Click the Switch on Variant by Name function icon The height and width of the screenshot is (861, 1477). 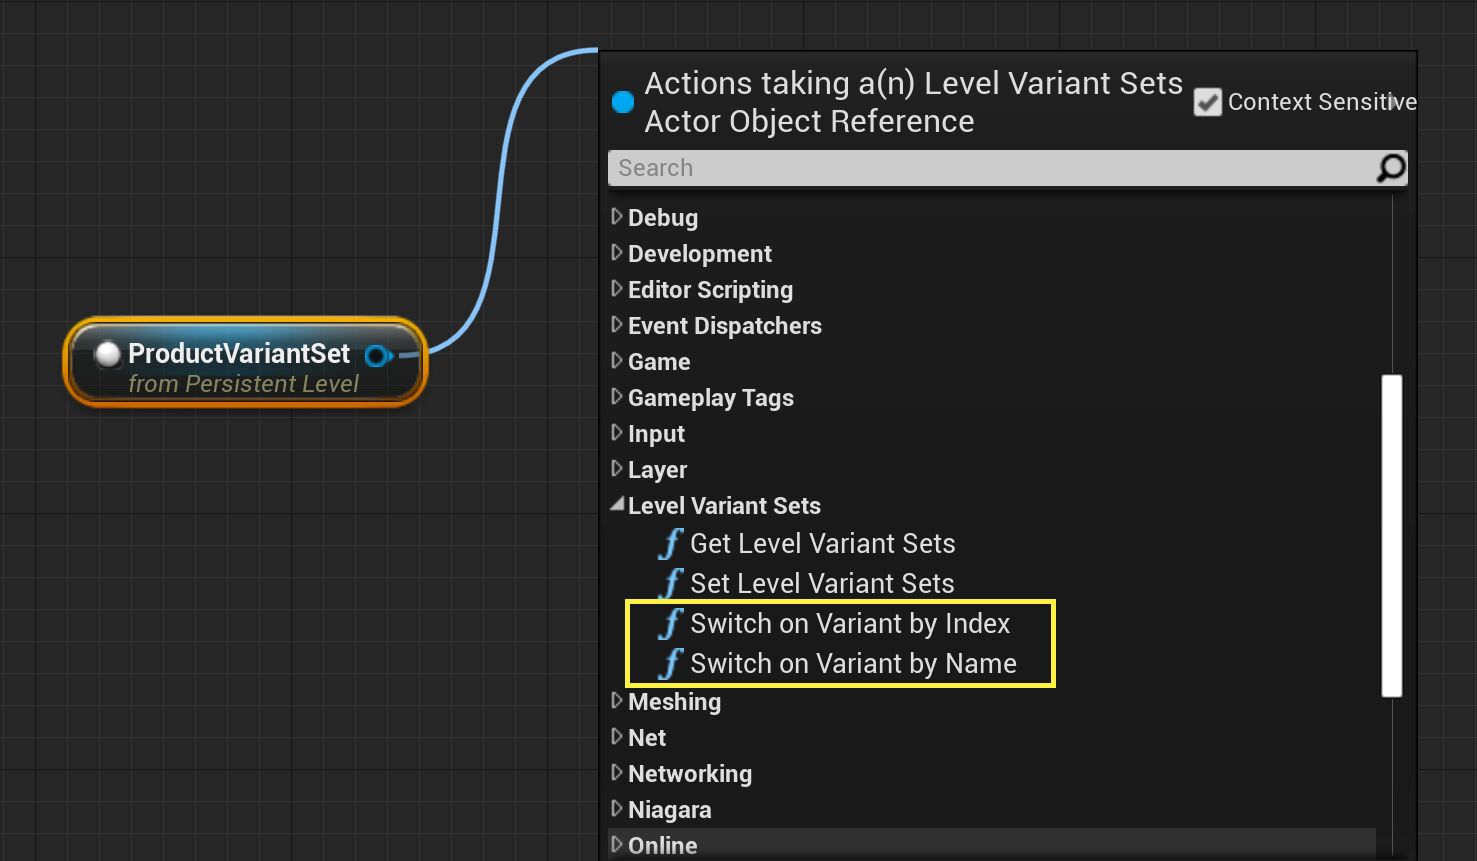coord(670,664)
